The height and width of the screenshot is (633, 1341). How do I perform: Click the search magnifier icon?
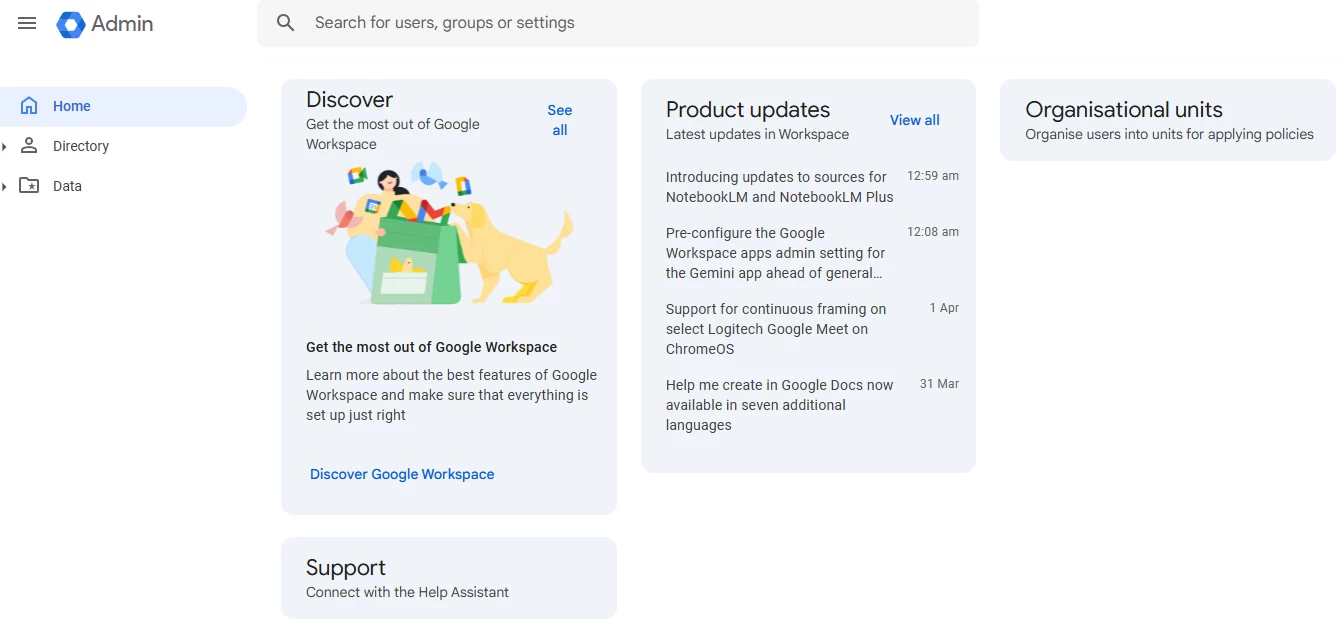[286, 23]
